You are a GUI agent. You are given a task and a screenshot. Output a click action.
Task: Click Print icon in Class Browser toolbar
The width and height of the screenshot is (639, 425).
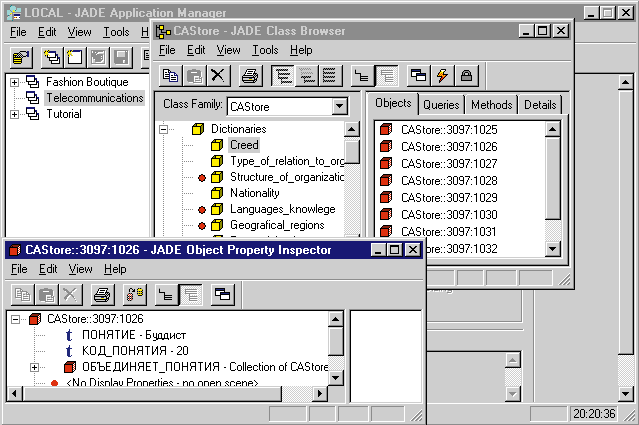click(250, 76)
